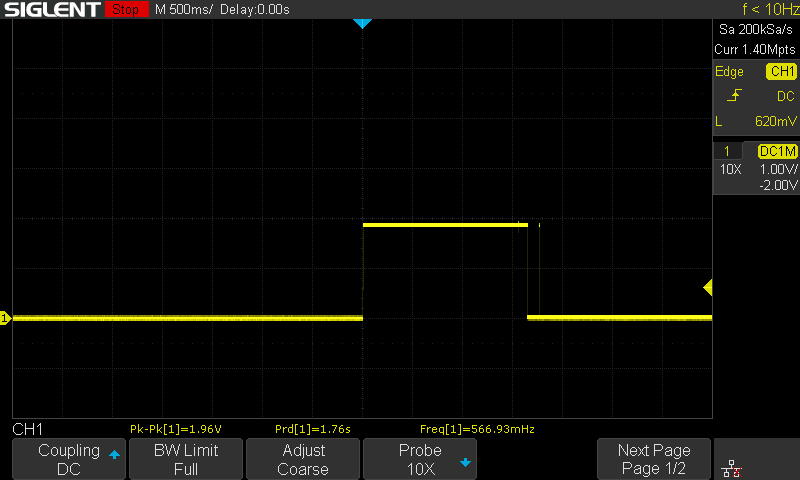The image size is (800, 480).
Task: Click the Curr 1.40Mpts memory depth
Action: click(x=755, y=49)
